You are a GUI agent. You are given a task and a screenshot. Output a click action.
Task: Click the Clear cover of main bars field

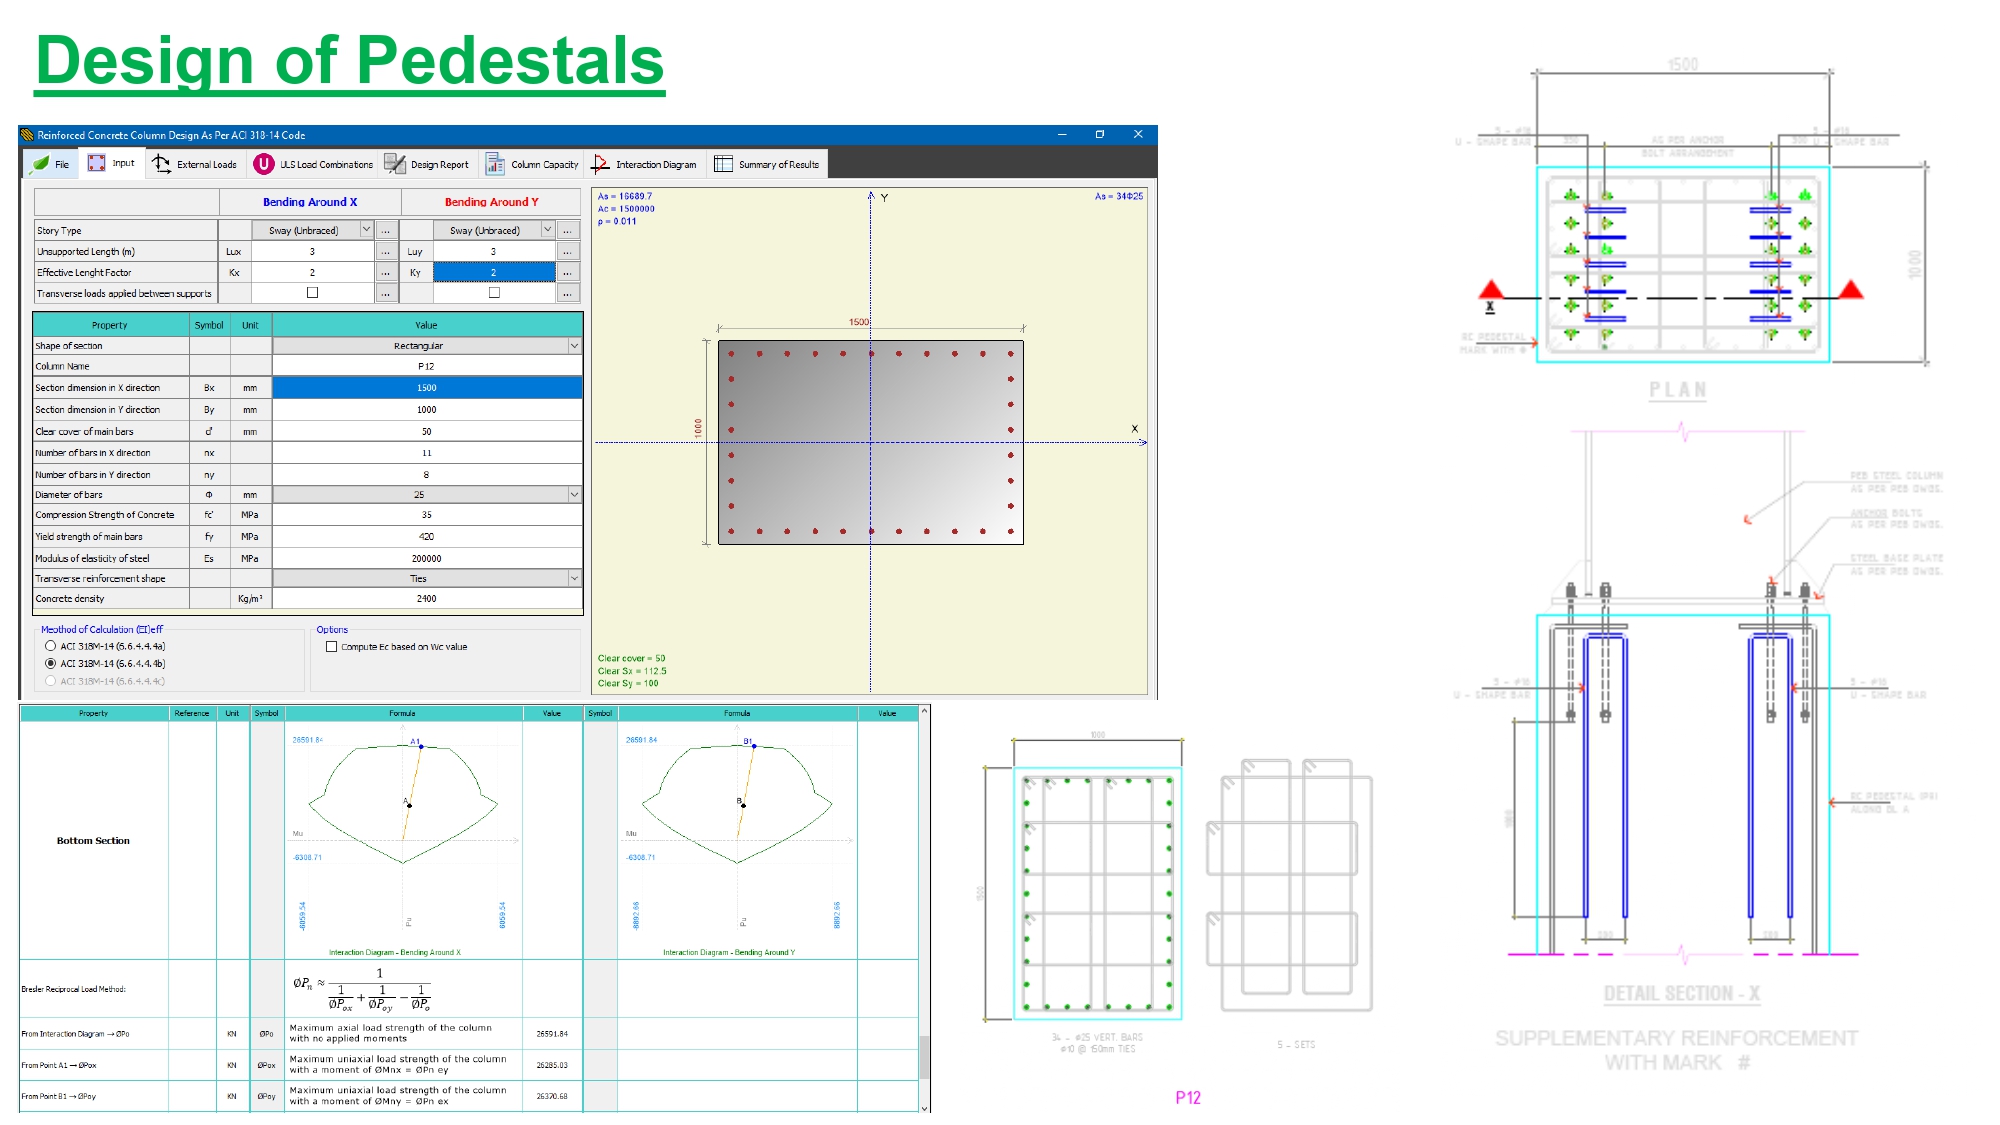(x=426, y=432)
